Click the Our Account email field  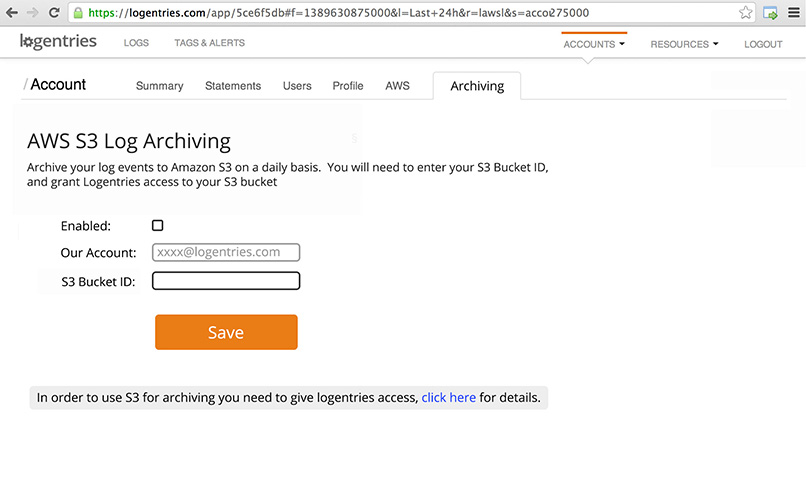[x=226, y=252]
